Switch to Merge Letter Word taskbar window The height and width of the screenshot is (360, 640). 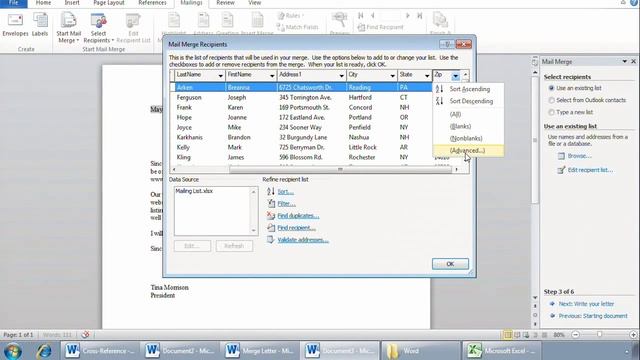click(260, 351)
